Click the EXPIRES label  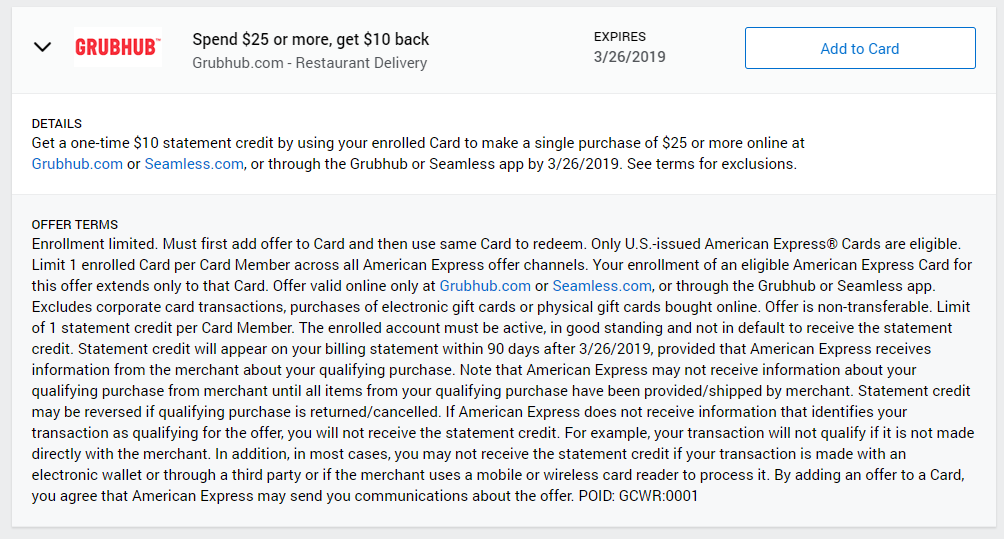click(620, 37)
